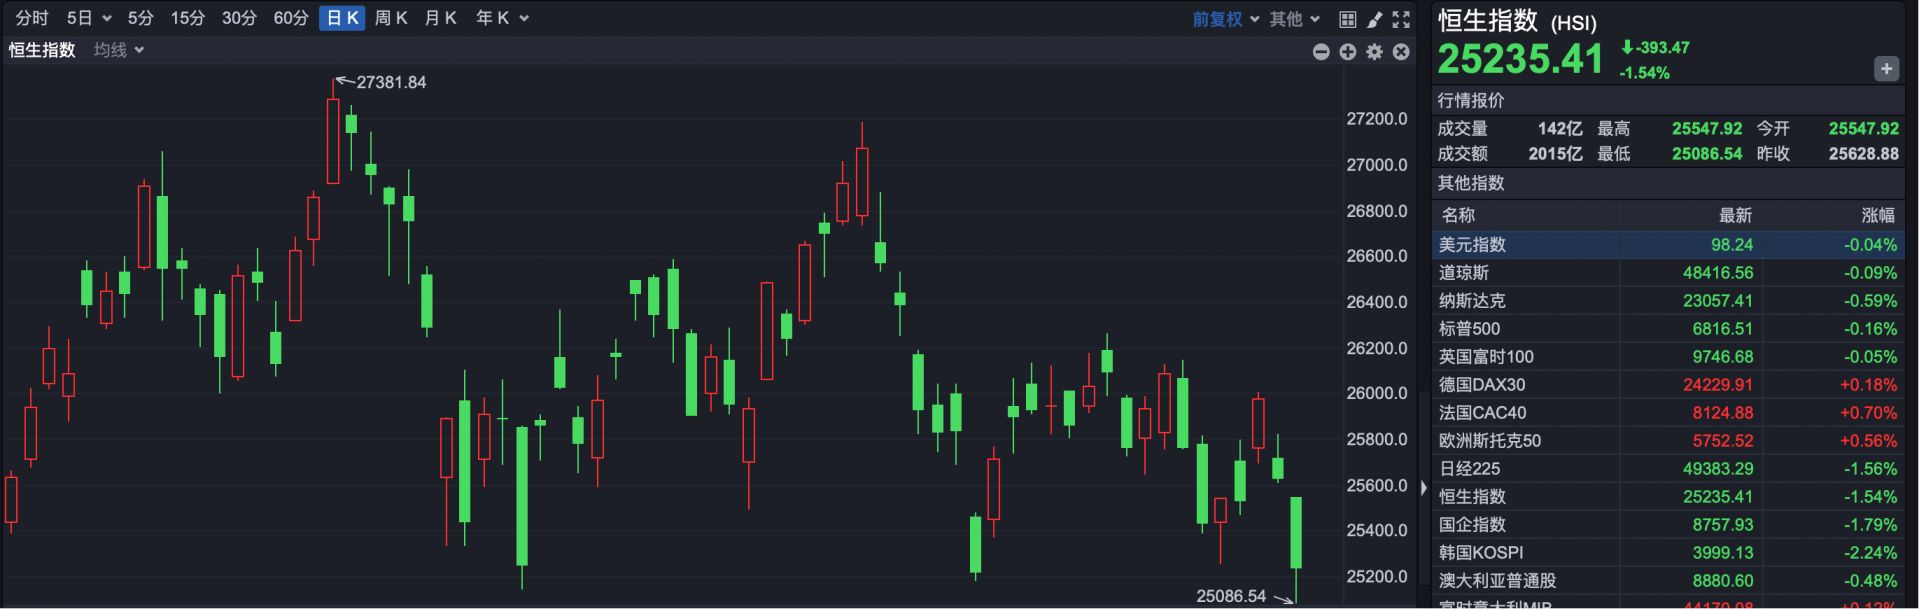Image resolution: width=1919 pixels, height=609 pixels.
Task: Select the 月K monthly chart tab
Action: 440,18
